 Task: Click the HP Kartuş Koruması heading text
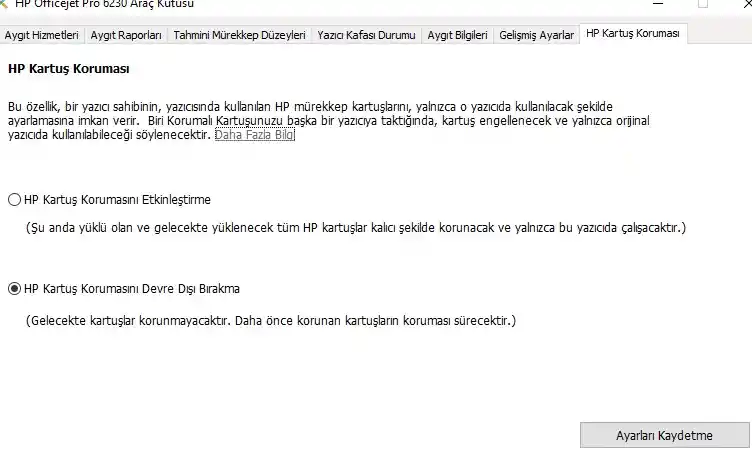click(x=69, y=69)
